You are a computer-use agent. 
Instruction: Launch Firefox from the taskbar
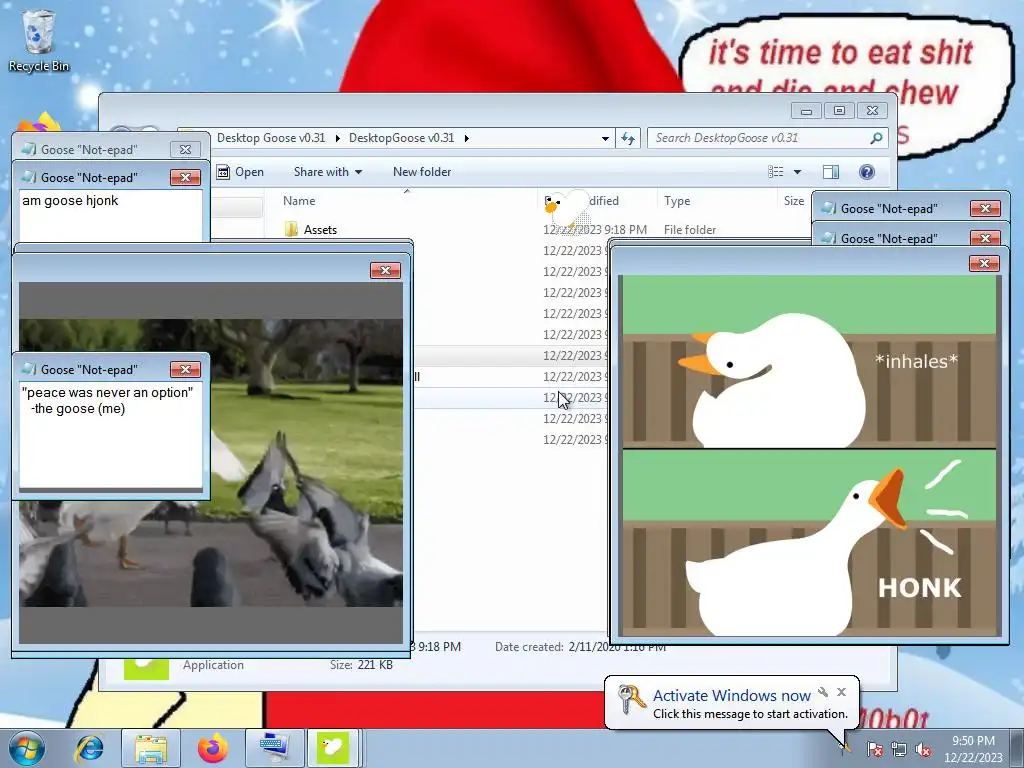(x=213, y=748)
